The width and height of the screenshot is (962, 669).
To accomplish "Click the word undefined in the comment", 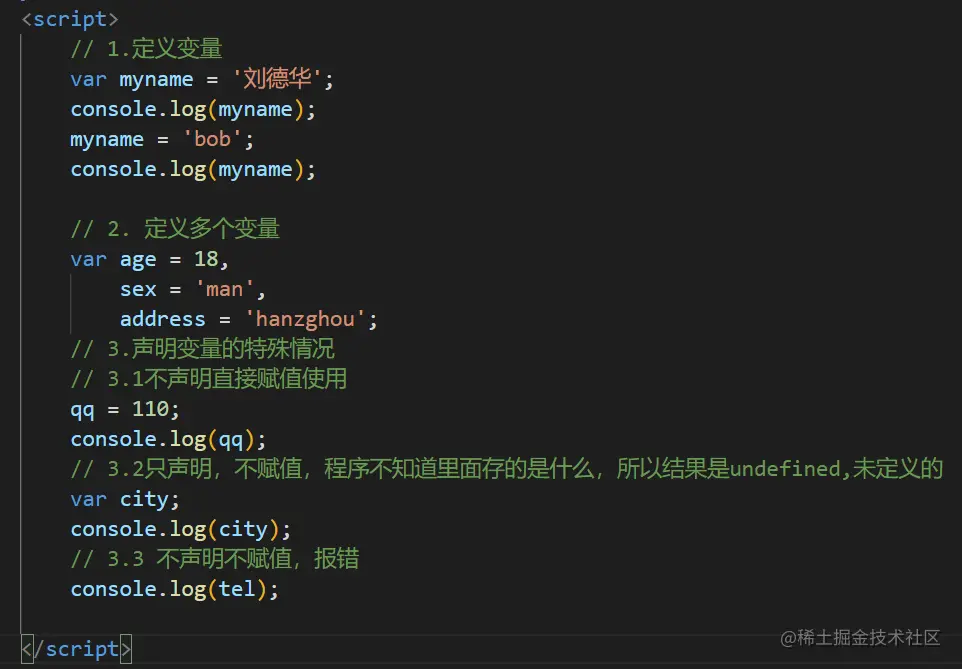I will [785, 469].
